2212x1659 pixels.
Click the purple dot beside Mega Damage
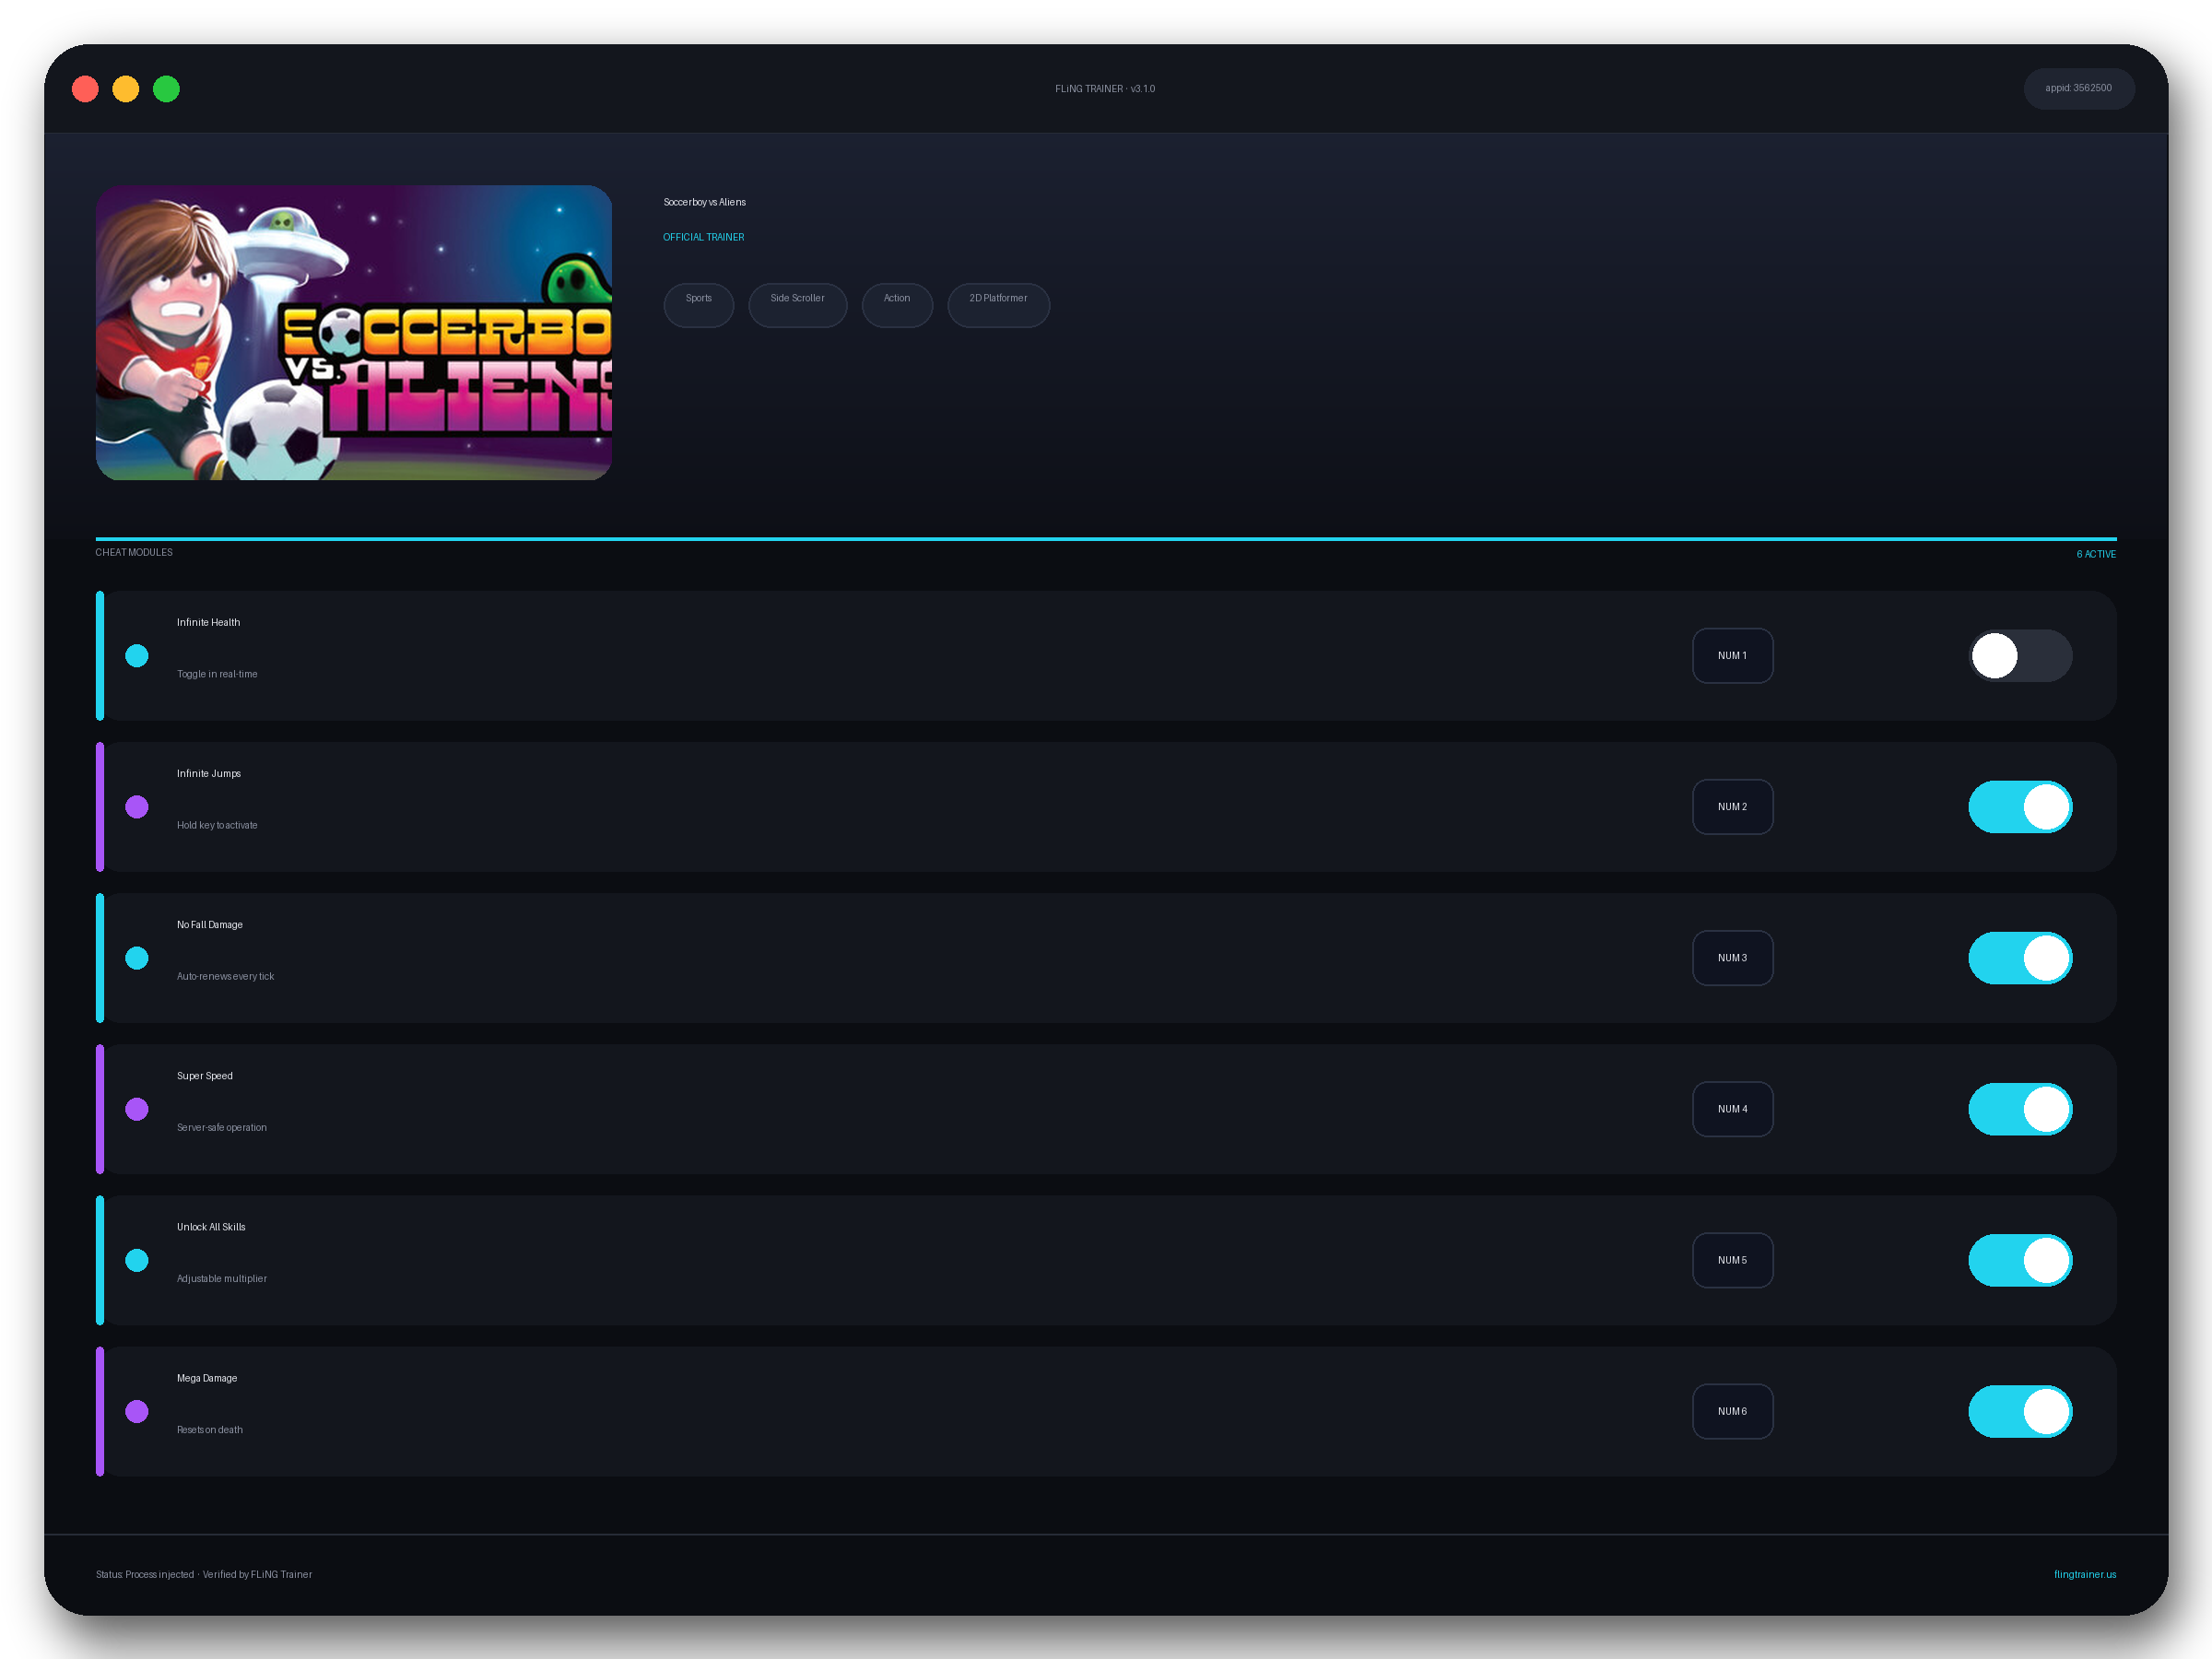137,1411
